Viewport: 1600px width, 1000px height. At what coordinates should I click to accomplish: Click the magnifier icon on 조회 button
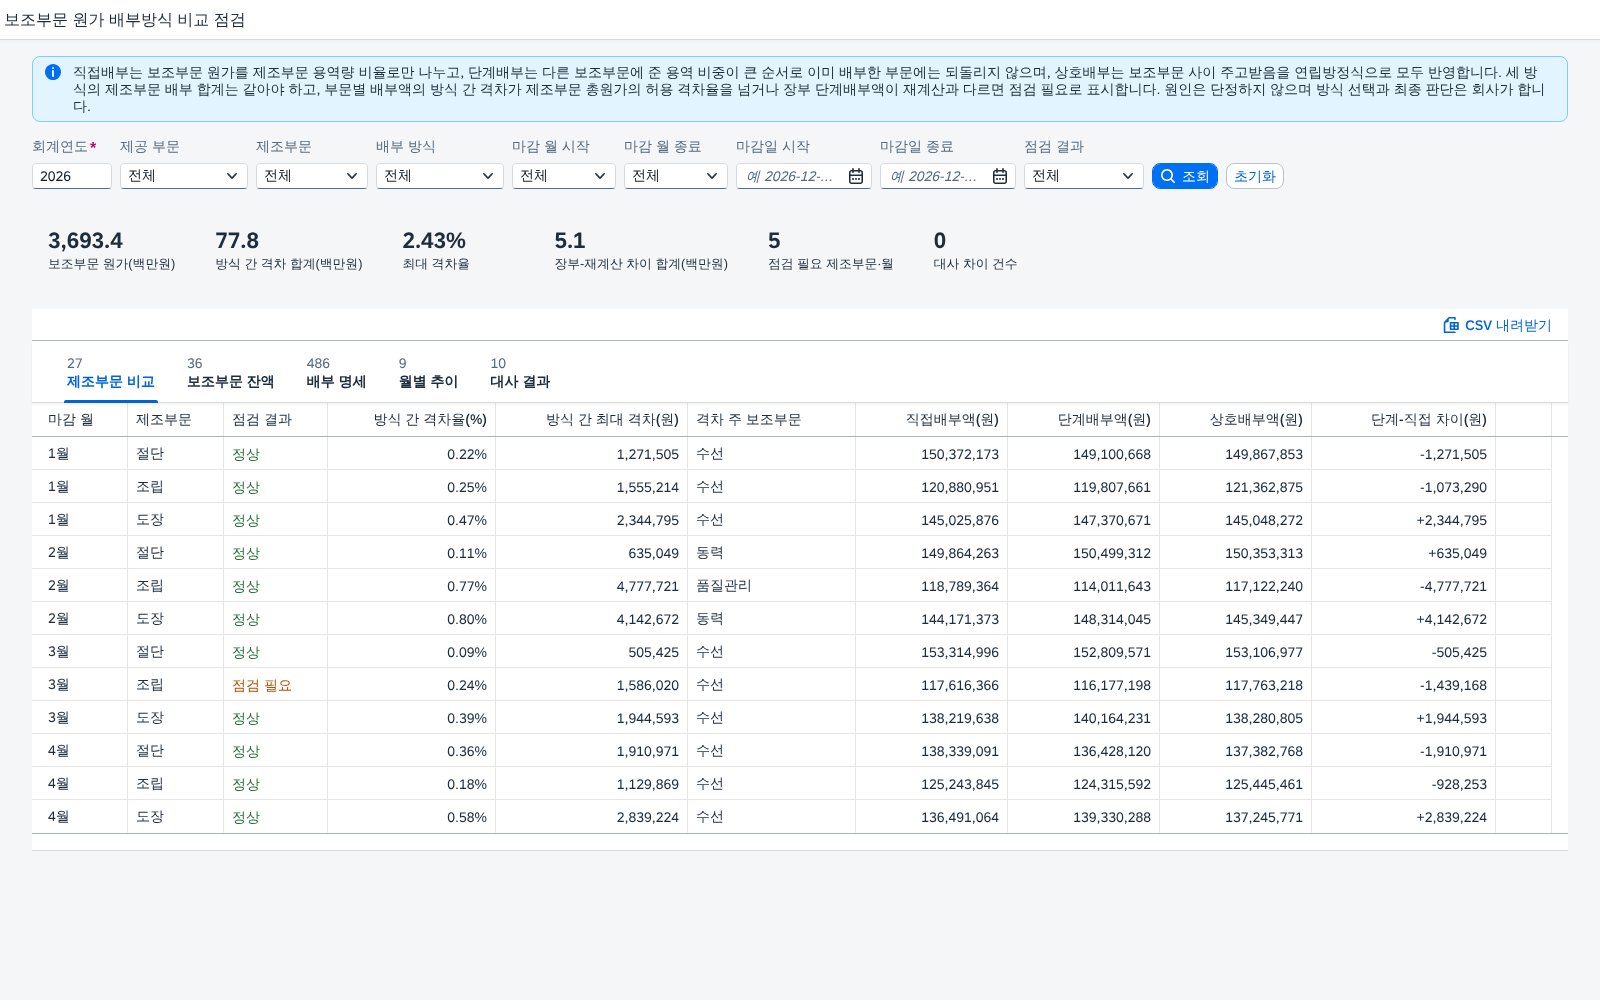click(x=1168, y=176)
